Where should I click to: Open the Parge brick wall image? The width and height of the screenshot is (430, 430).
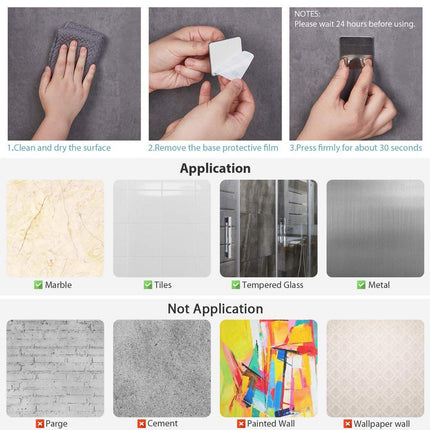click(x=55, y=368)
